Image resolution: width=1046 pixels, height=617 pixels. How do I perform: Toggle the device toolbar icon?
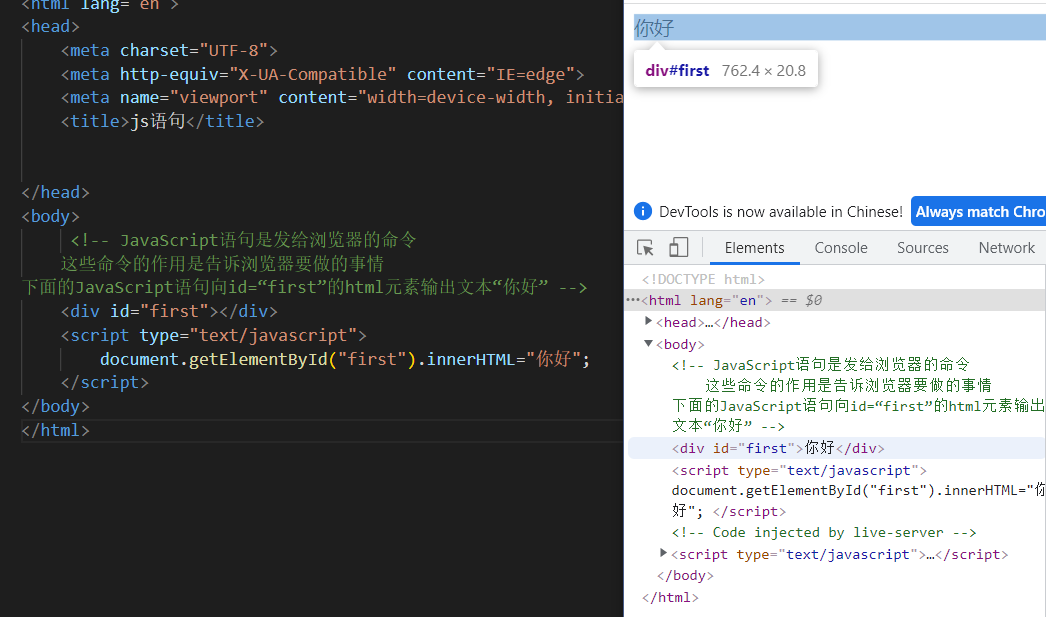[678, 247]
